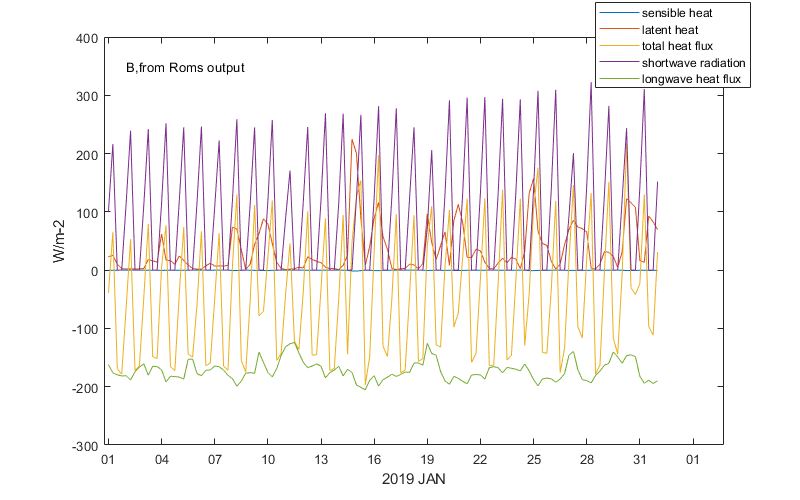Click the 31 date tick label

point(640,460)
